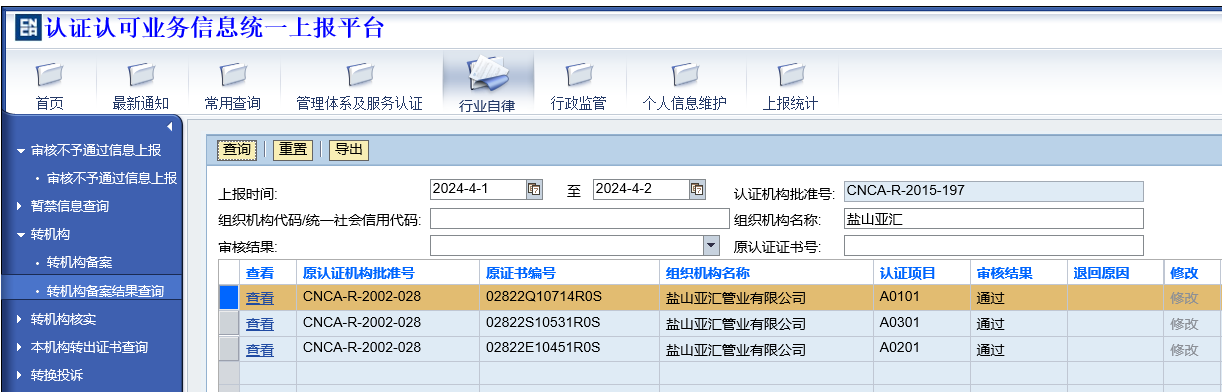
Task: Click CNCA-R-2002-028 in the A0201 row
Action: (362, 349)
